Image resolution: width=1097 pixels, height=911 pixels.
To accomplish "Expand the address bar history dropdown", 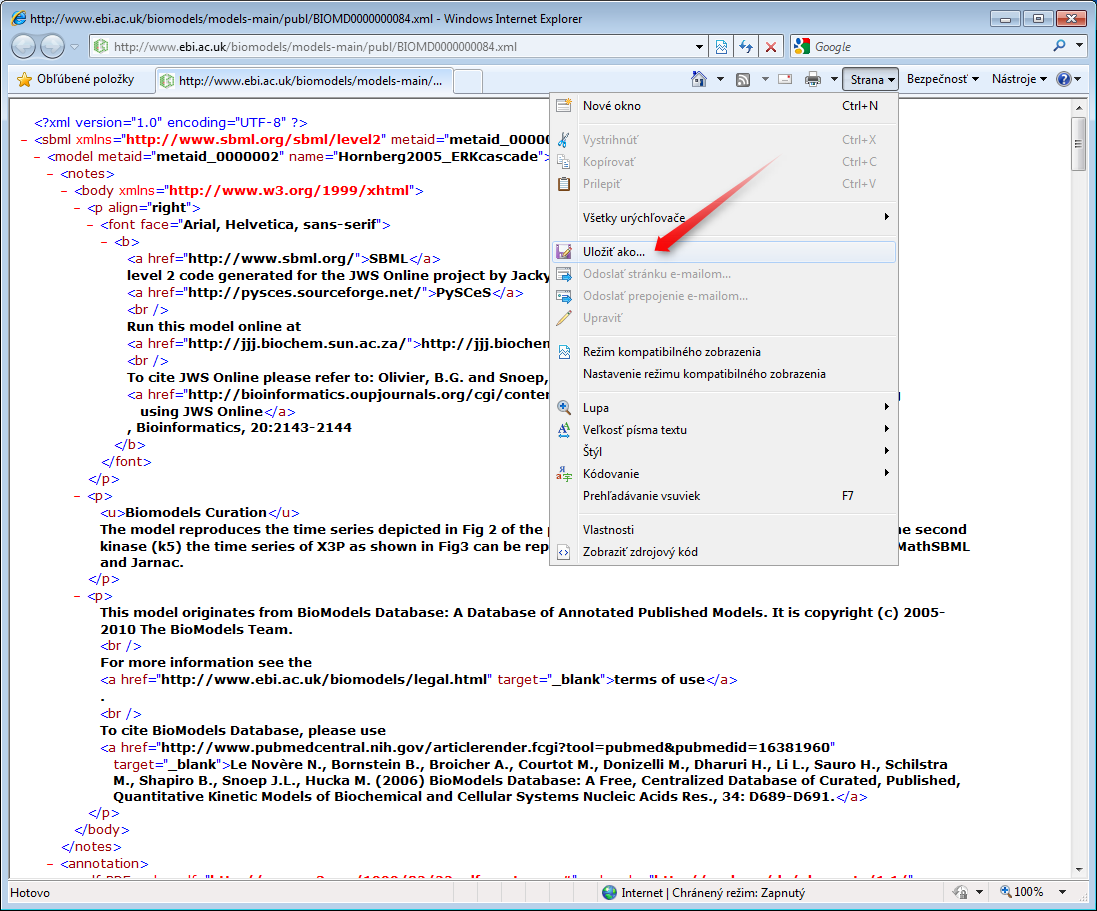I will (x=699, y=47).
